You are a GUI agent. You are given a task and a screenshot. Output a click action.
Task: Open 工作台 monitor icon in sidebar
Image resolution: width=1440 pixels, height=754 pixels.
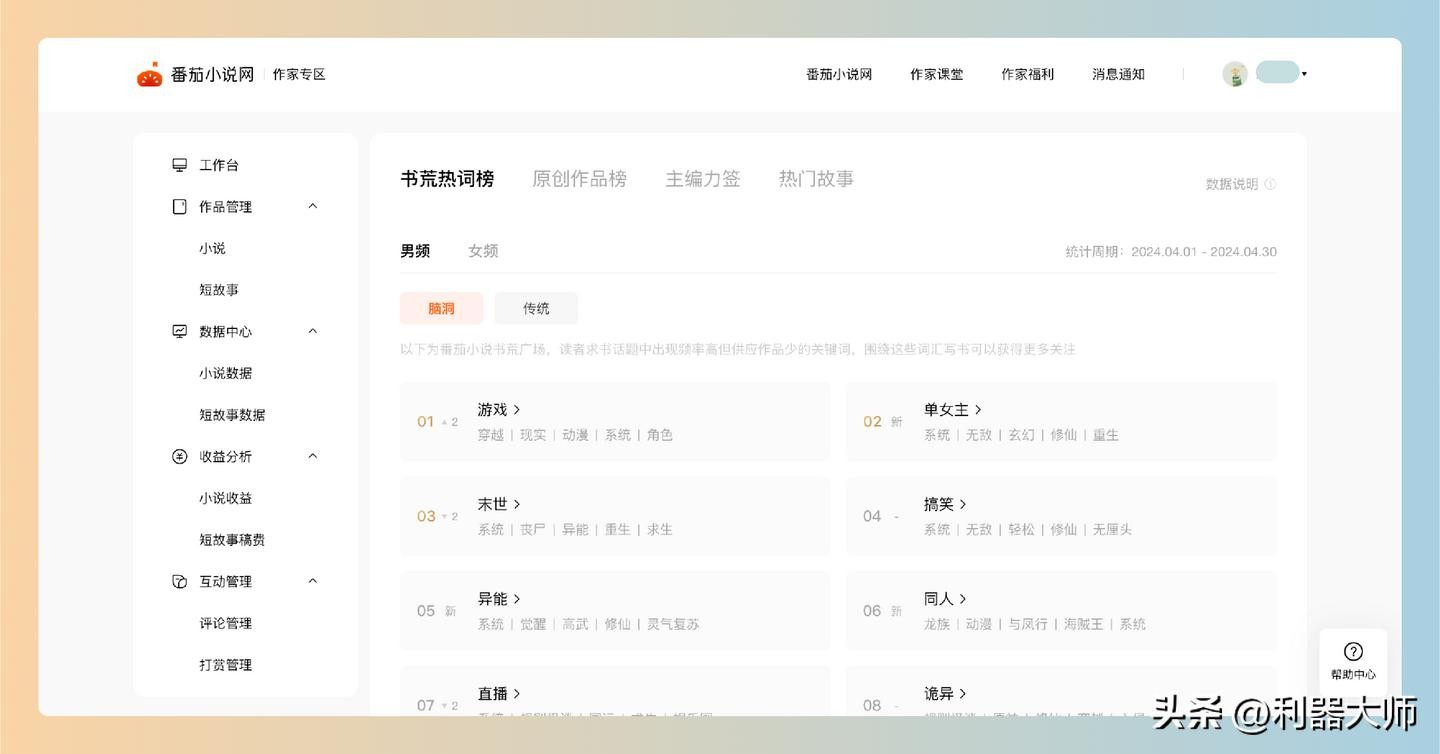pyautogui.click(x=180, y=165)
